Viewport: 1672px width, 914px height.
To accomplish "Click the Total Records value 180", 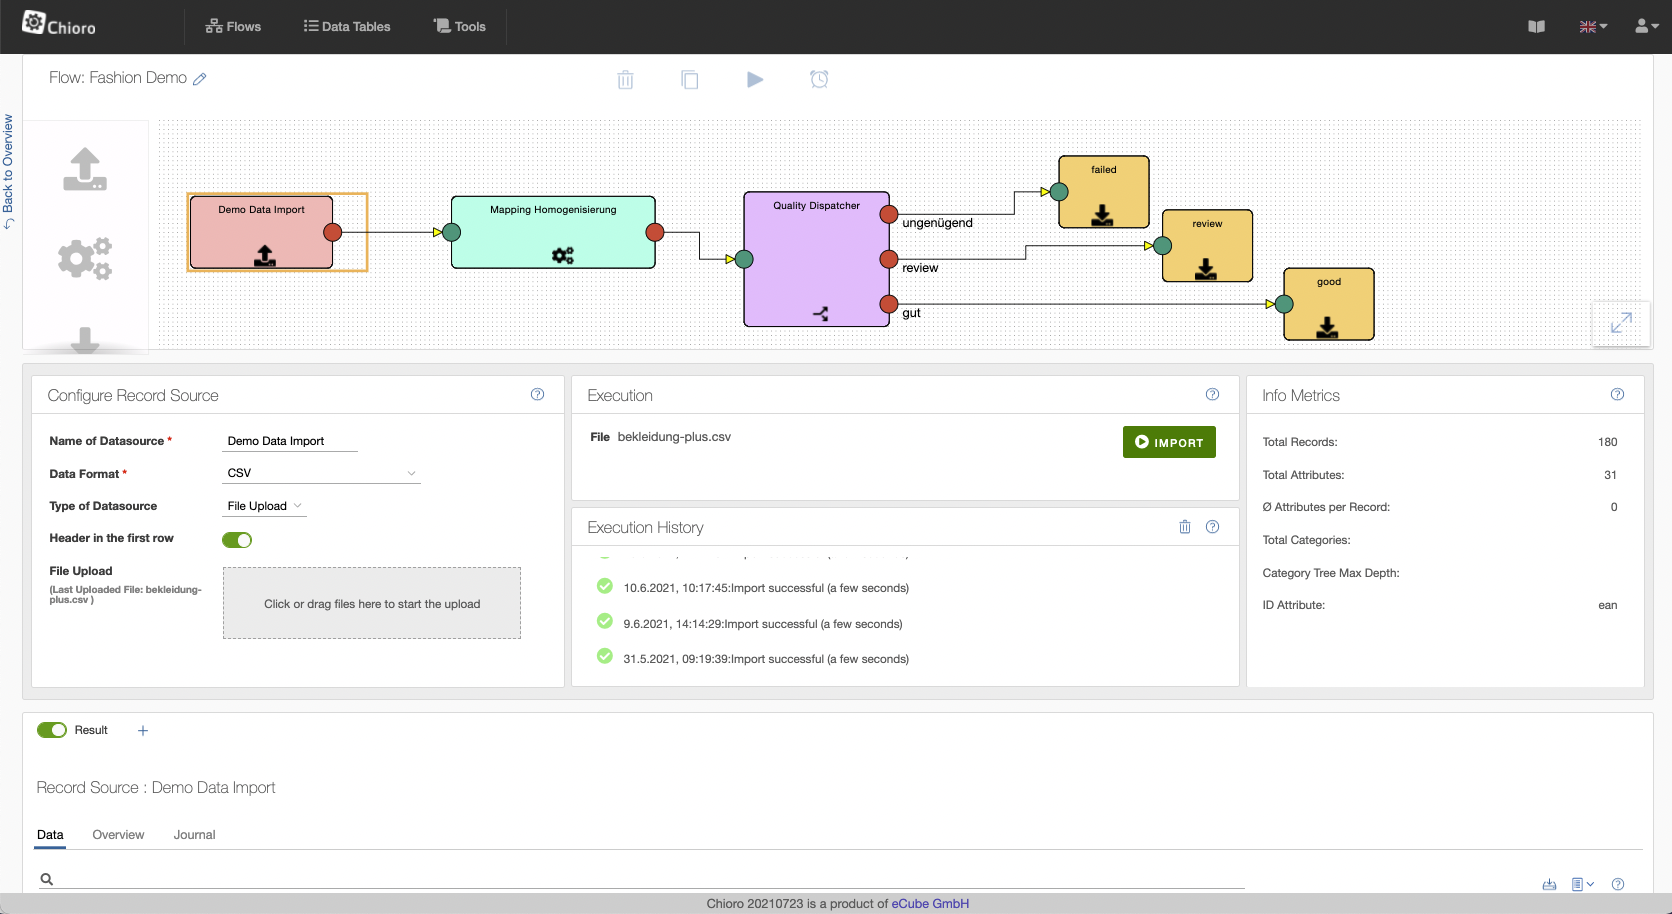I will (x=1607, y=442).
